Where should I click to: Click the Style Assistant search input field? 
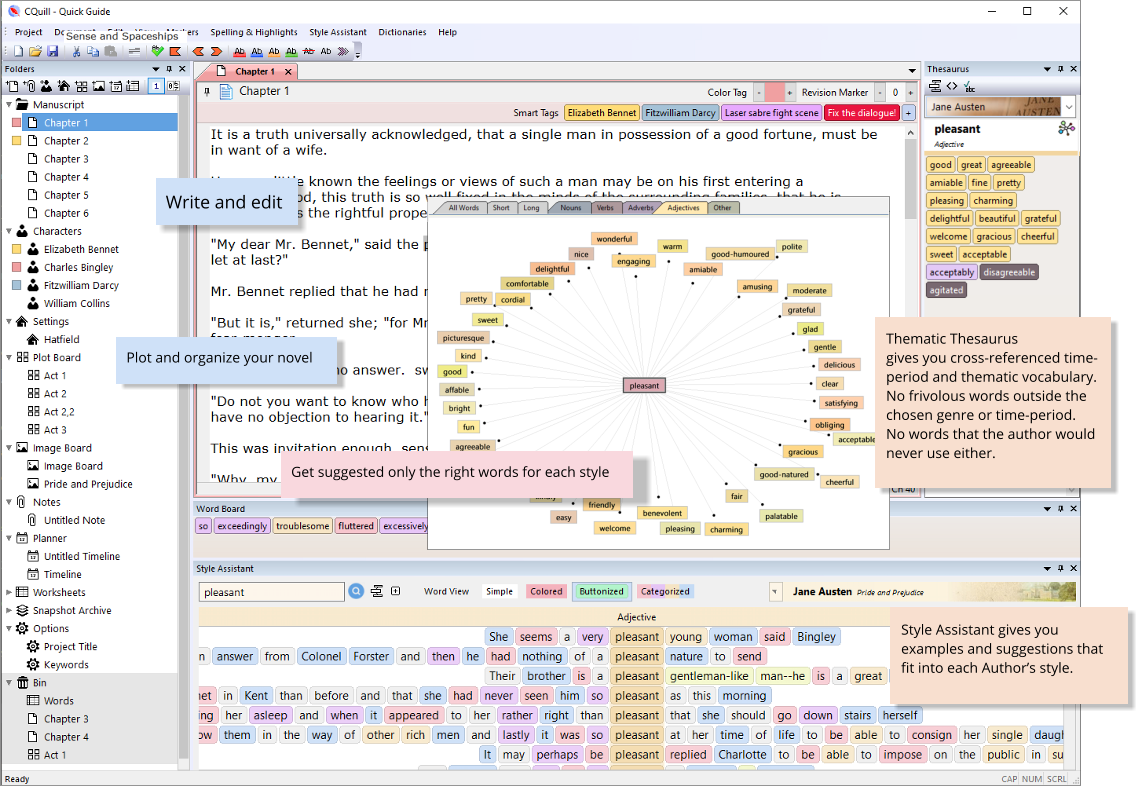click(x=271, y=592)
